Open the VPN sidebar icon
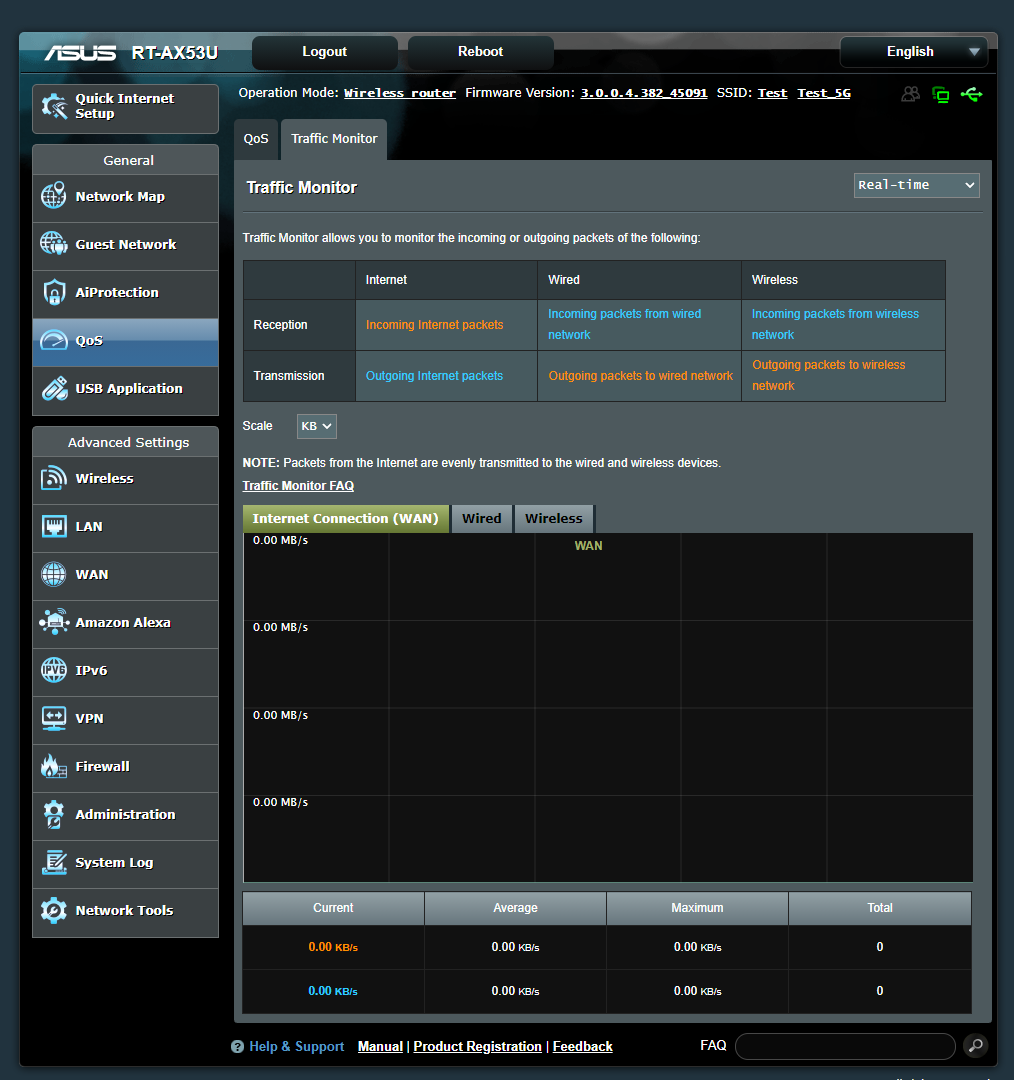1014x1080 pixels. click(x=53, y=718)
